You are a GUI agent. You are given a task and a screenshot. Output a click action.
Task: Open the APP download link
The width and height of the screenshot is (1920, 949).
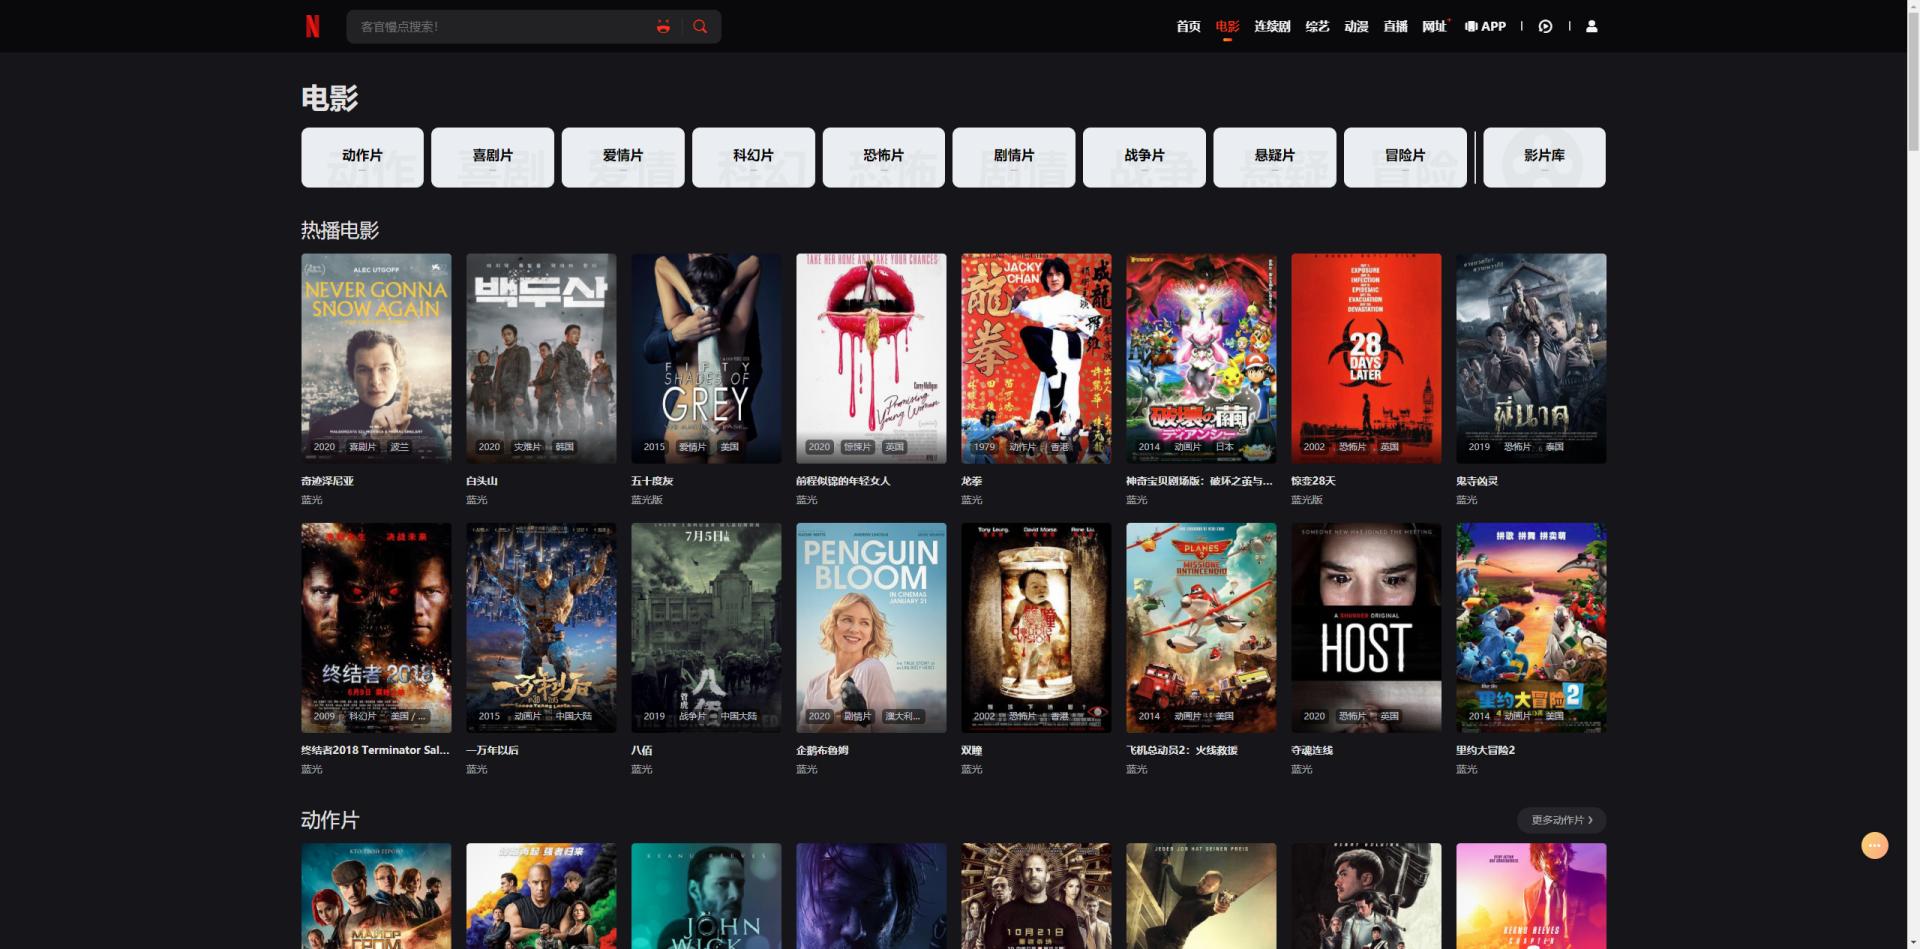point(1485,27)
